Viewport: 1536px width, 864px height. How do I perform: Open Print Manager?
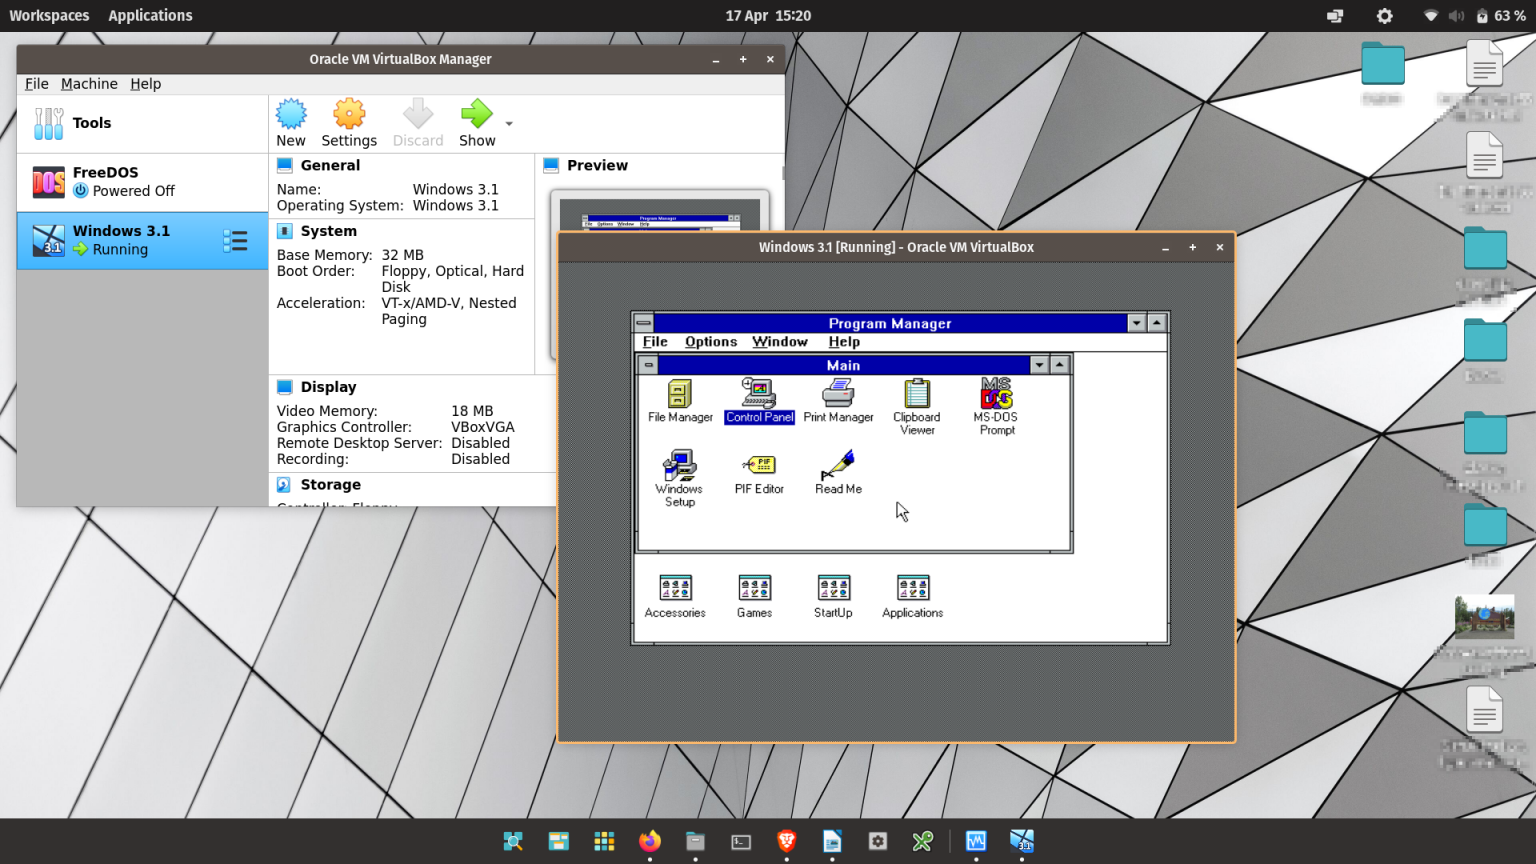(x=838, y=394)
